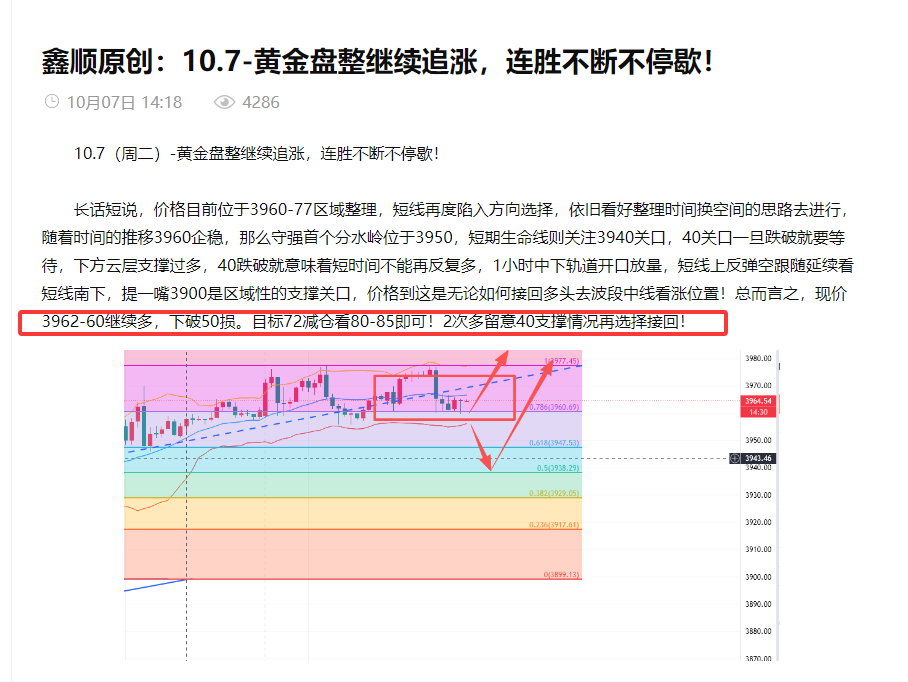Click the 3910.00 price axis label

pyautogui.click(x=758, y=549)
